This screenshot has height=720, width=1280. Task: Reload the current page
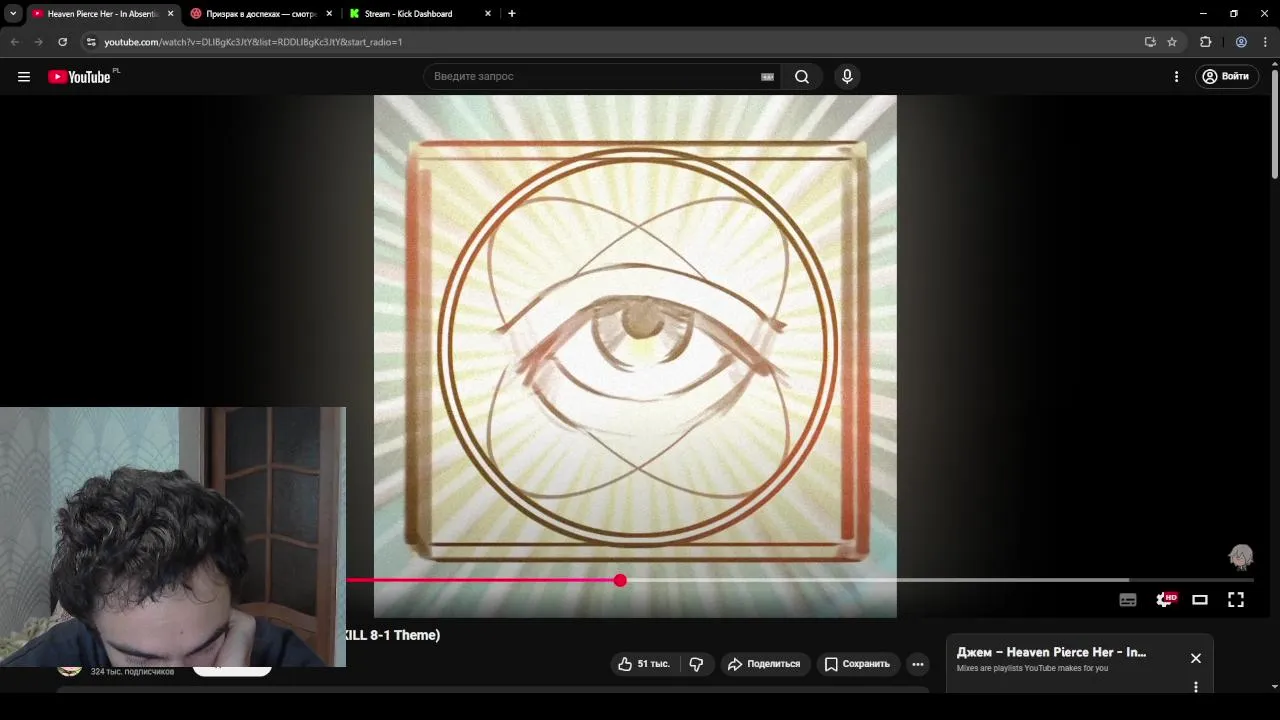coord(62,42)
